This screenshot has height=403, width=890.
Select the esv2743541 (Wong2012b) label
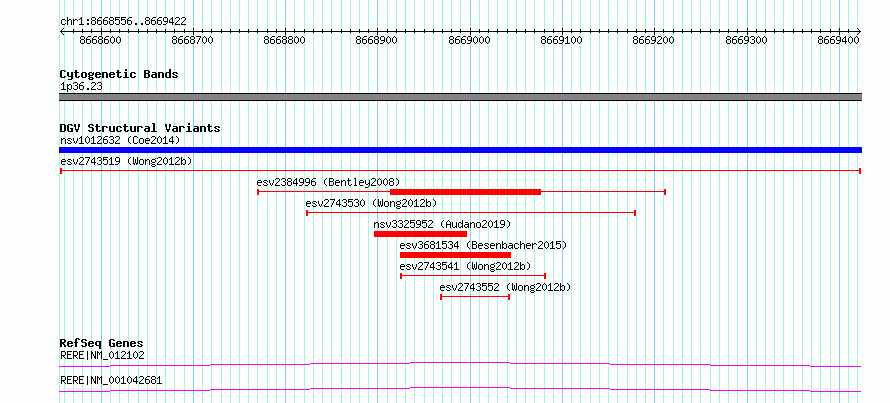[465, 266]
